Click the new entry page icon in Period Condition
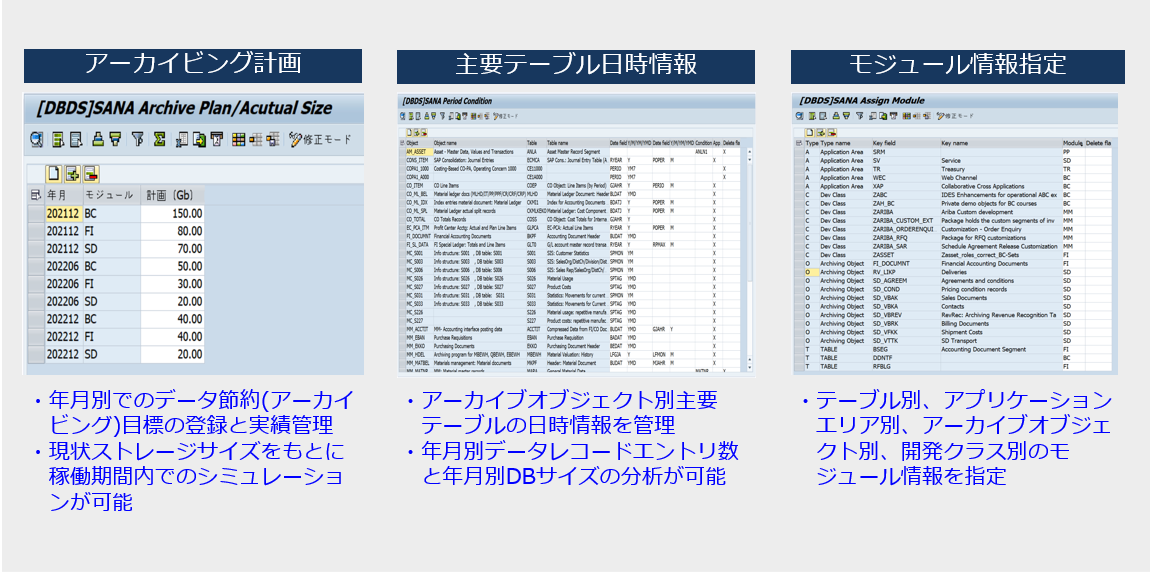The image size is (1150, 572). coord(410,133)
